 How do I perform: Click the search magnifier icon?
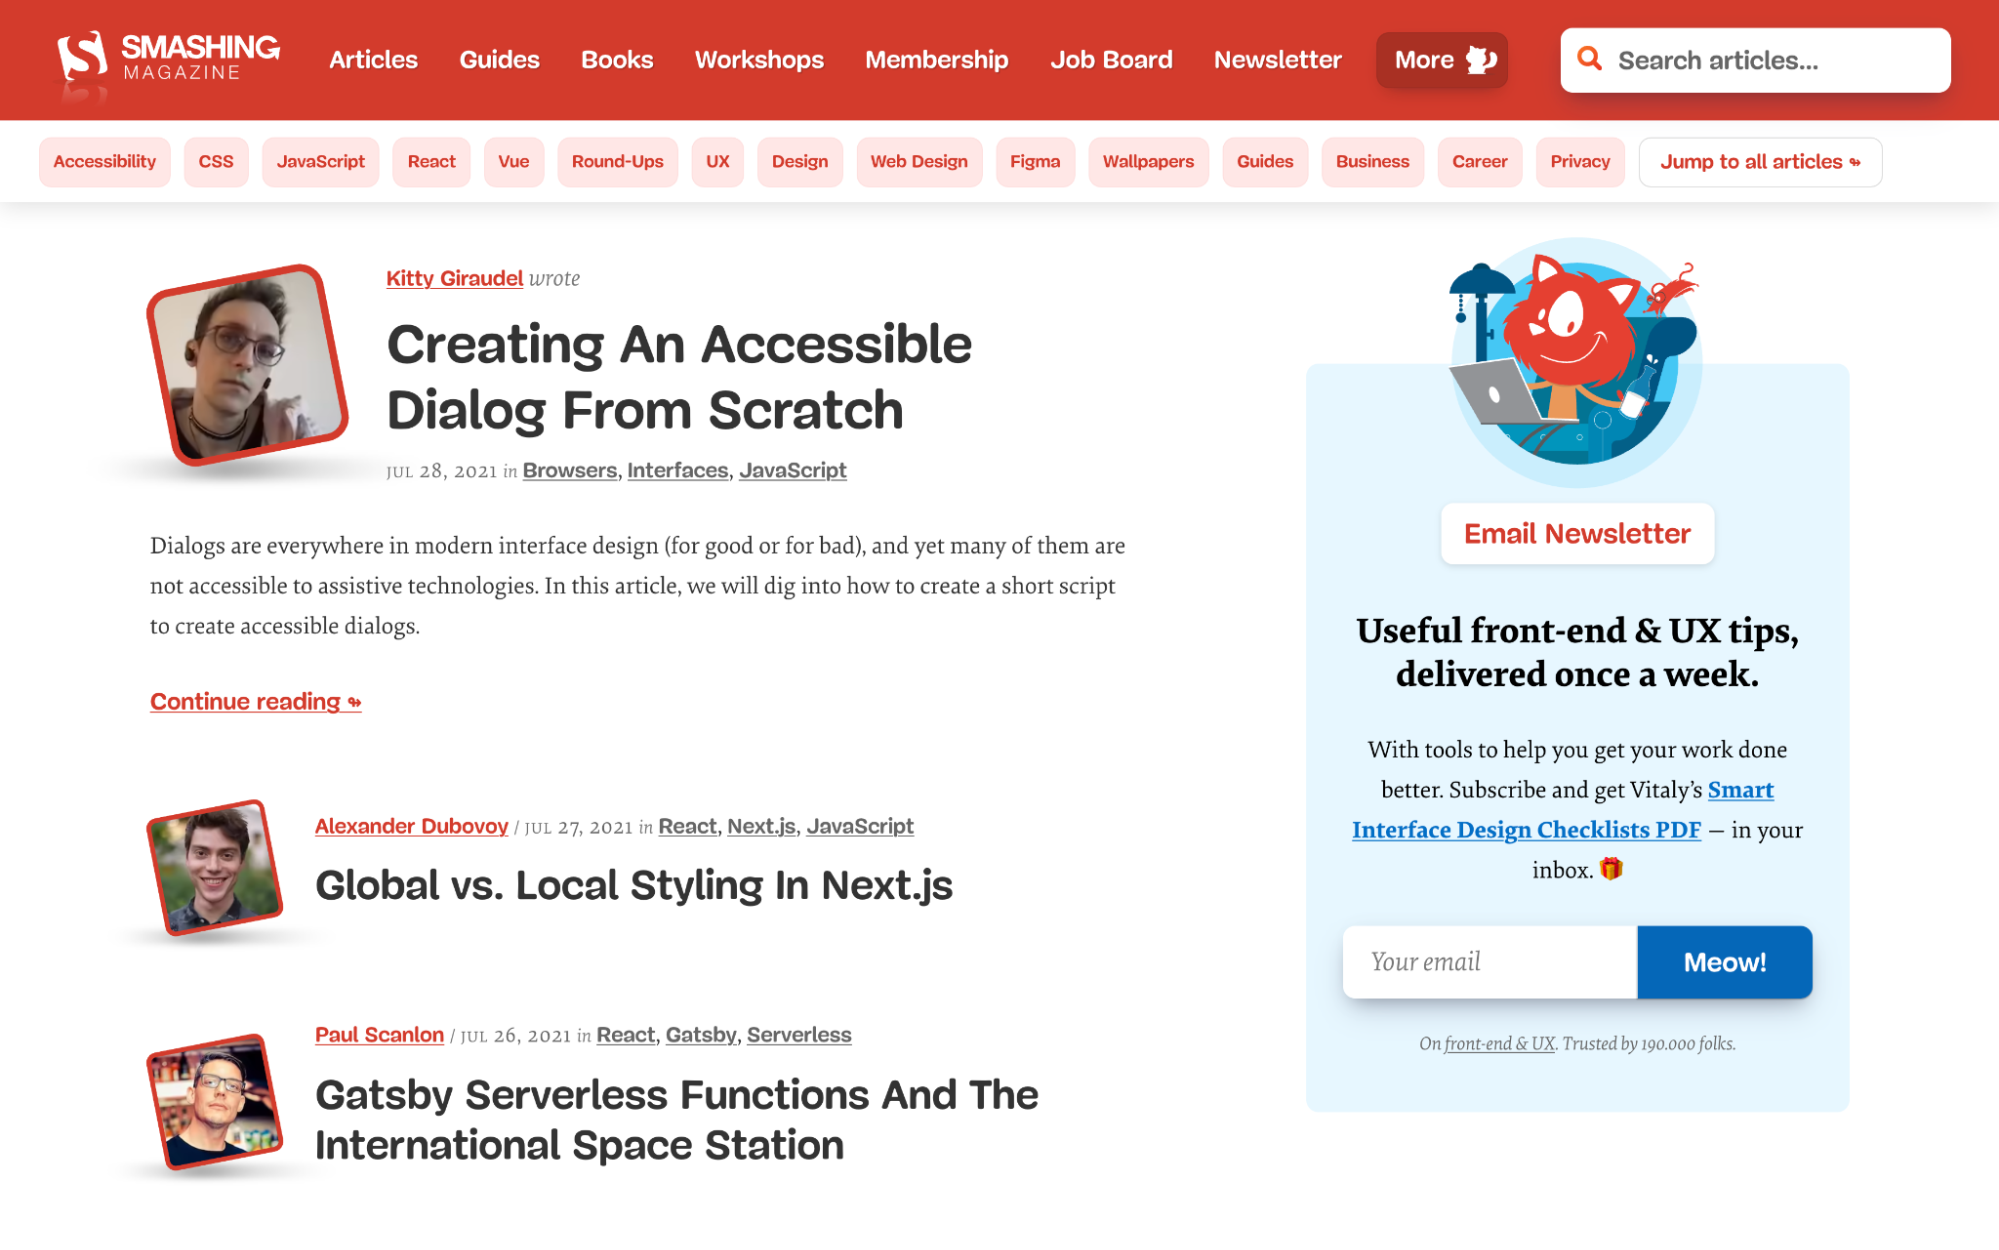point(1591,58)
